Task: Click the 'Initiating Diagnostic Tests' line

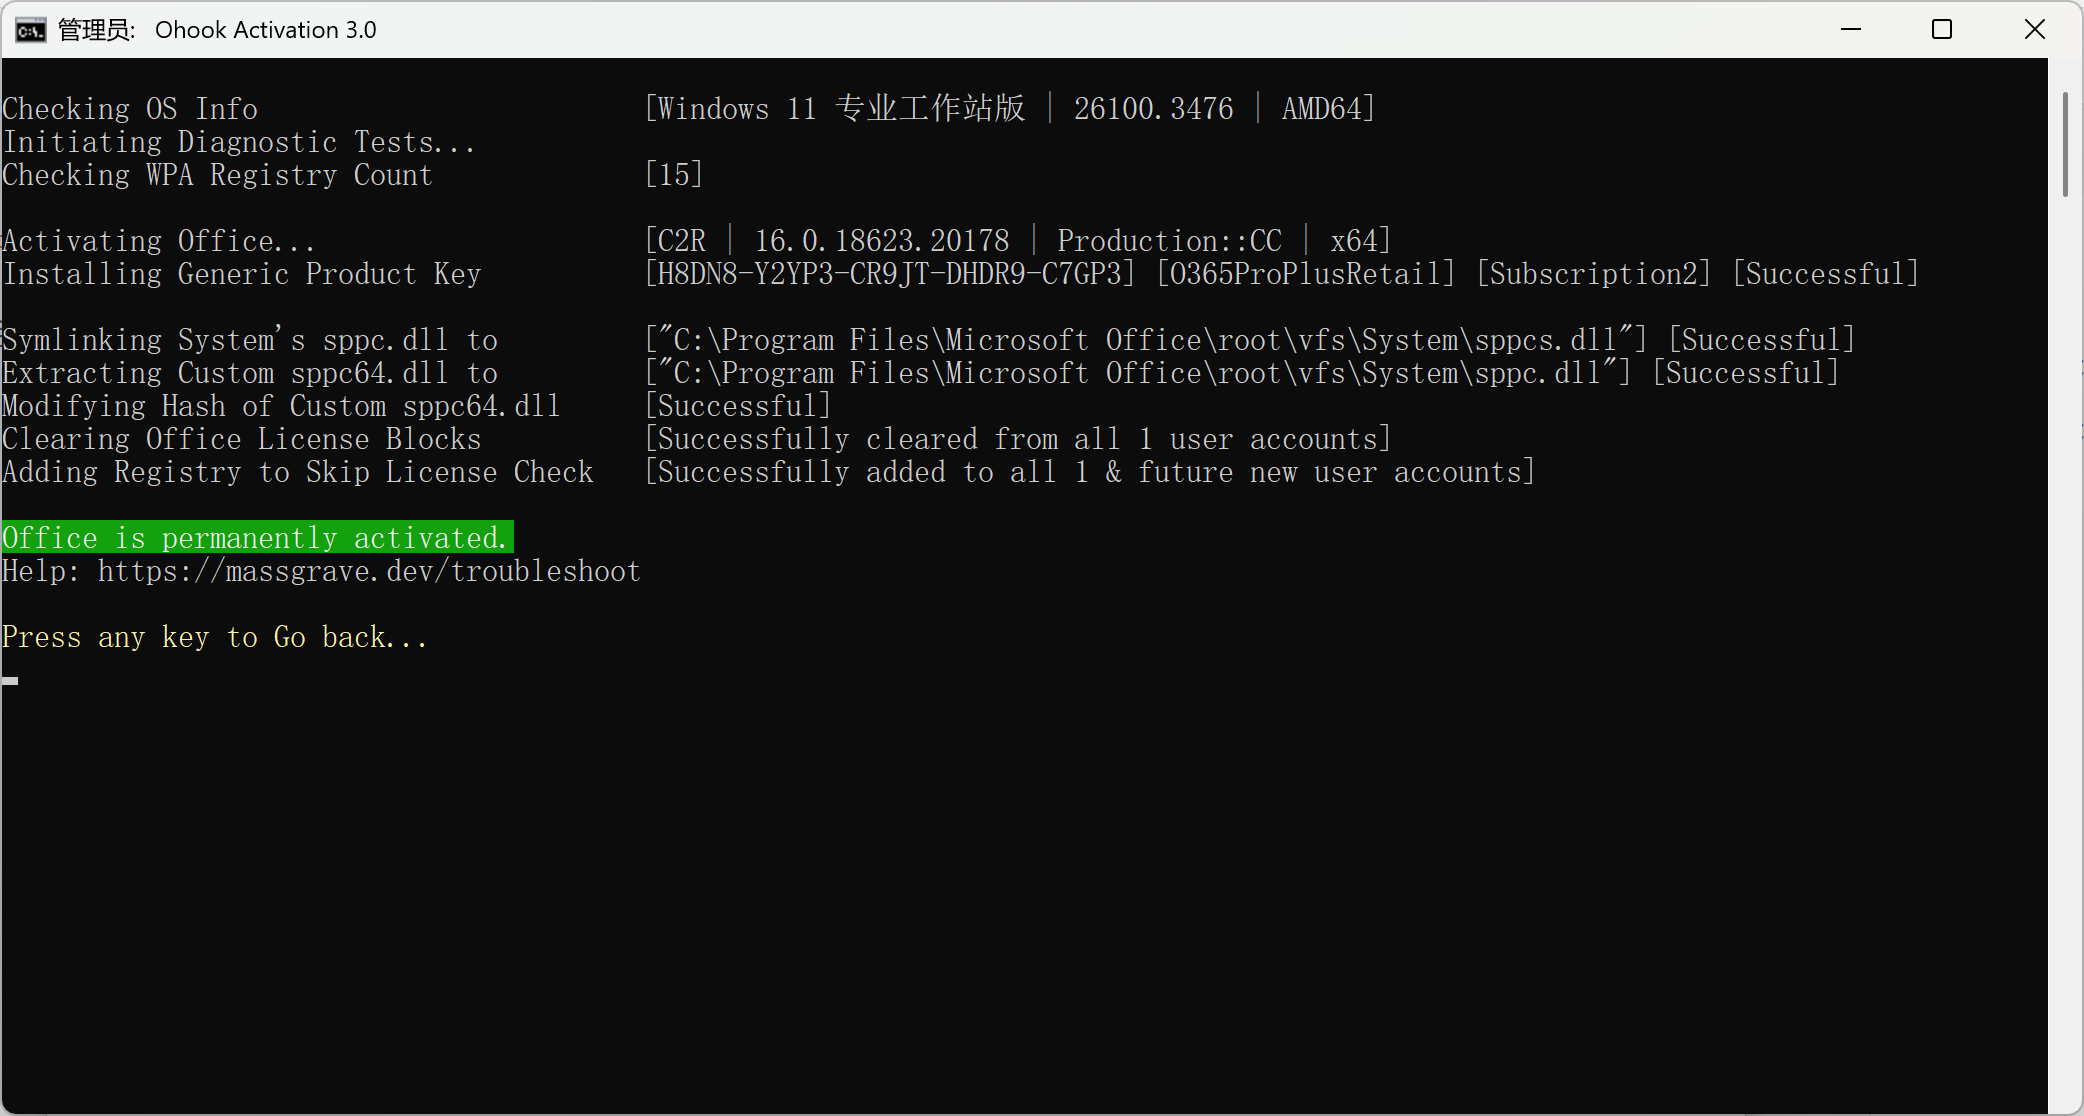Action: 238,142
